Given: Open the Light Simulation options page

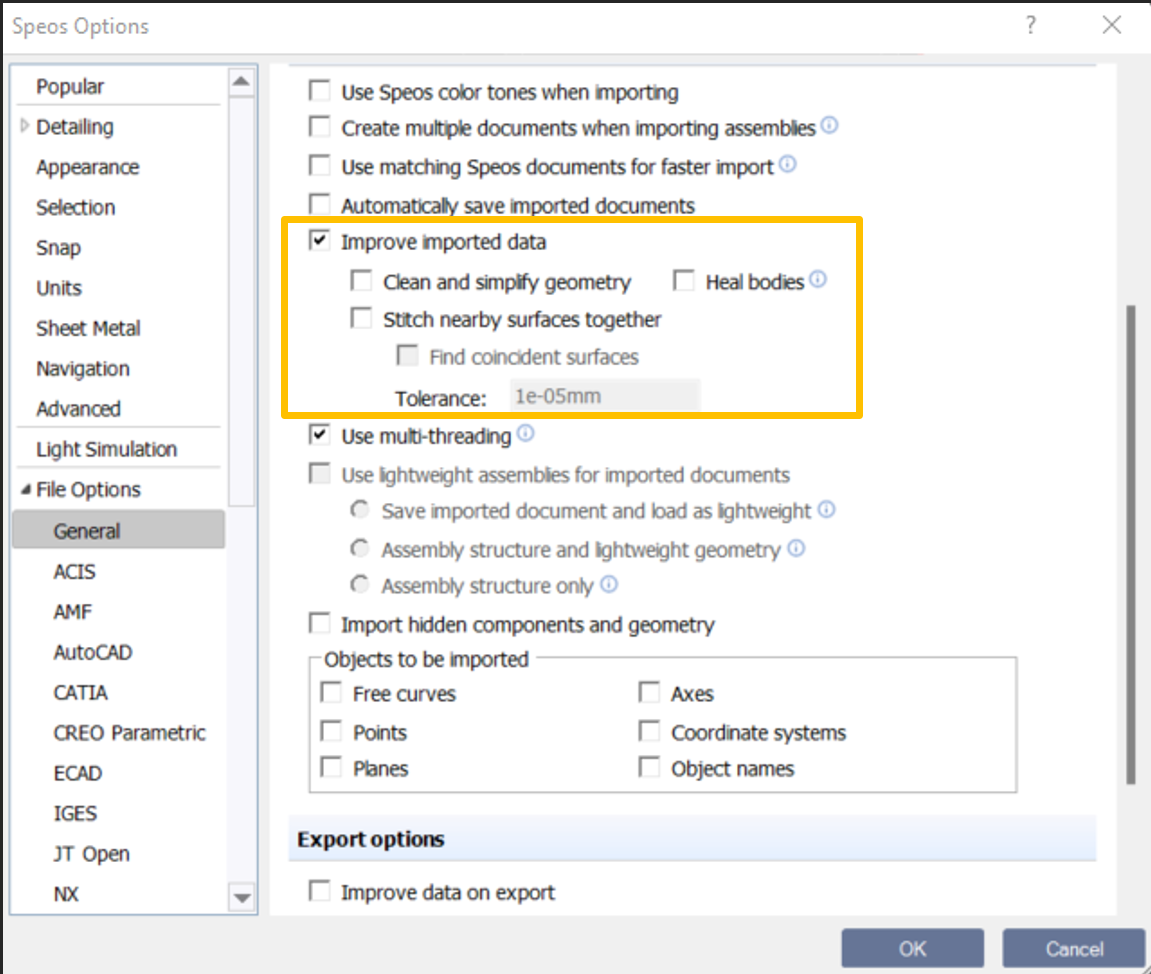Looking at the screenshot, I should [x=106, y=449].
